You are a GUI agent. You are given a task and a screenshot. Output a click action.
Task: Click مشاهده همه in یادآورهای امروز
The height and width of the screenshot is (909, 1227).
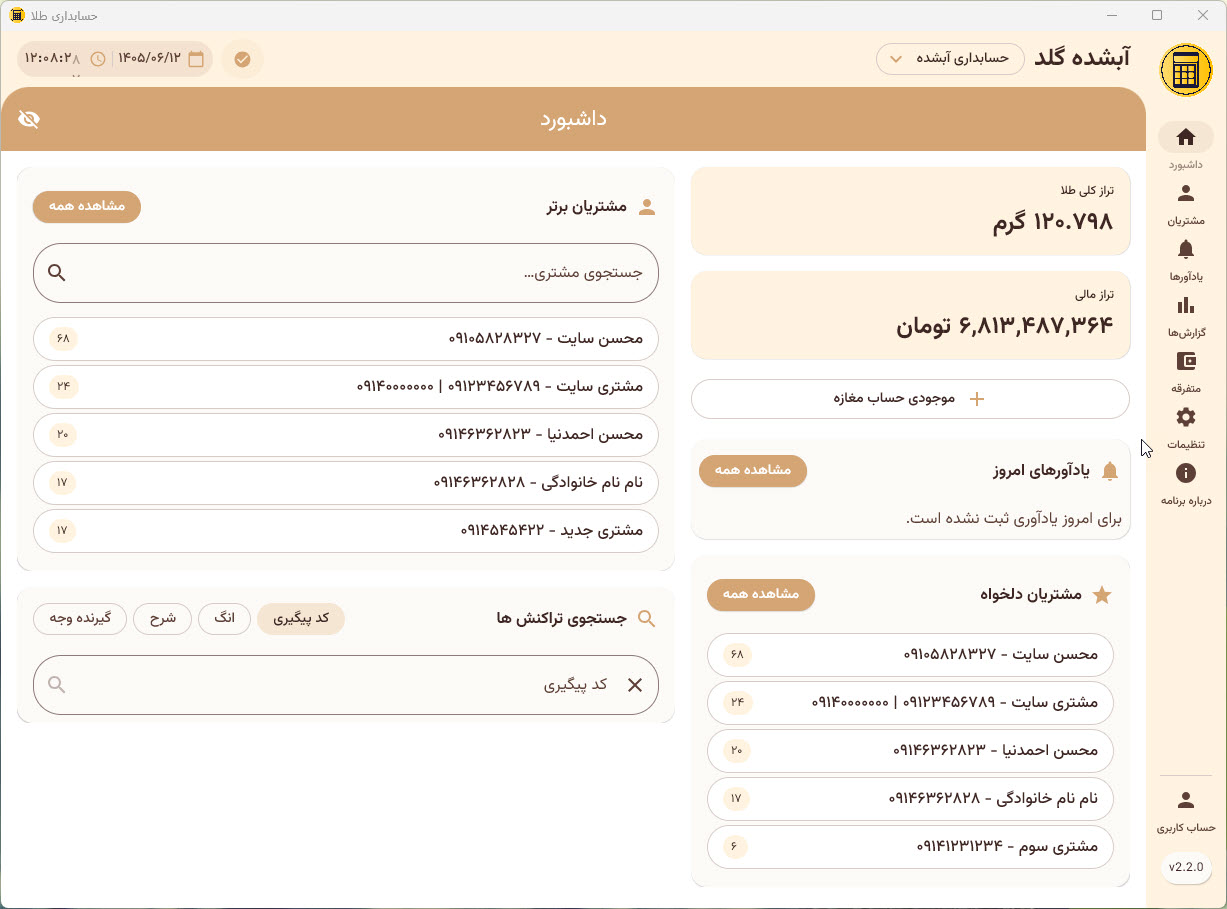pyautogui.click(x=753, y=471)
